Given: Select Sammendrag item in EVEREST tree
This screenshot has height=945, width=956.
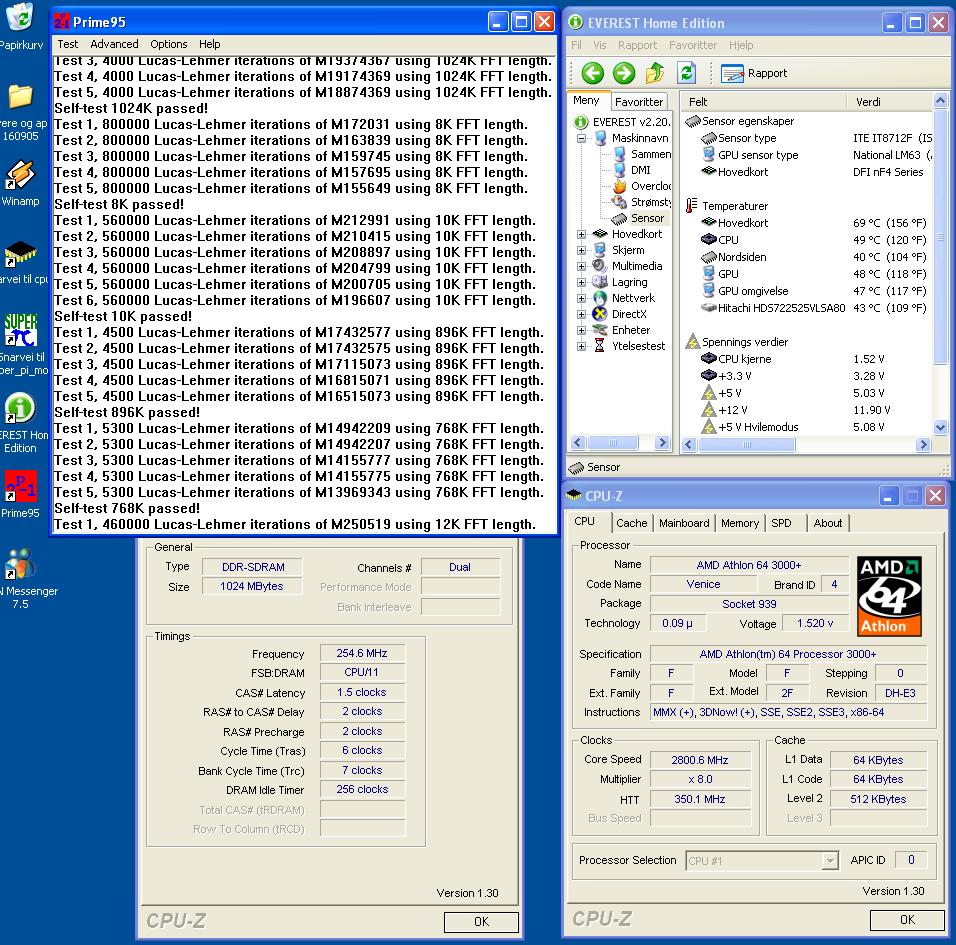Looking at the screenshot, I should 643,154.
